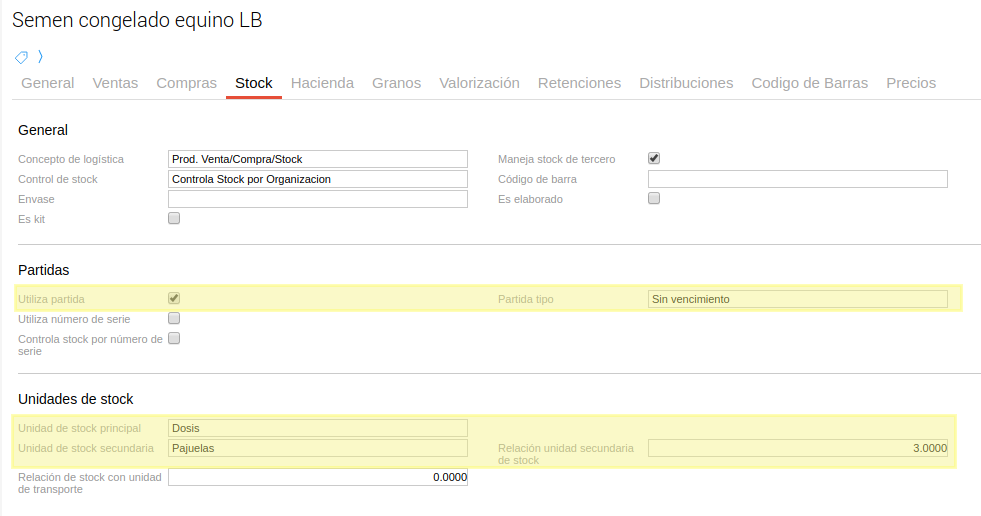Viewport: 981px width, 516px height.
Task: Enable Utiliza número de serie checkbox
Action: pos(174,318)
